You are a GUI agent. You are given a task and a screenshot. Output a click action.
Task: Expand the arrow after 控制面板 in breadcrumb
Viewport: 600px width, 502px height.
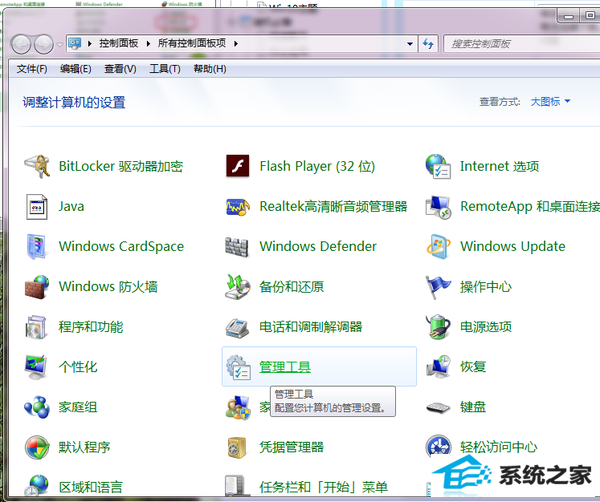coord(148,44)
